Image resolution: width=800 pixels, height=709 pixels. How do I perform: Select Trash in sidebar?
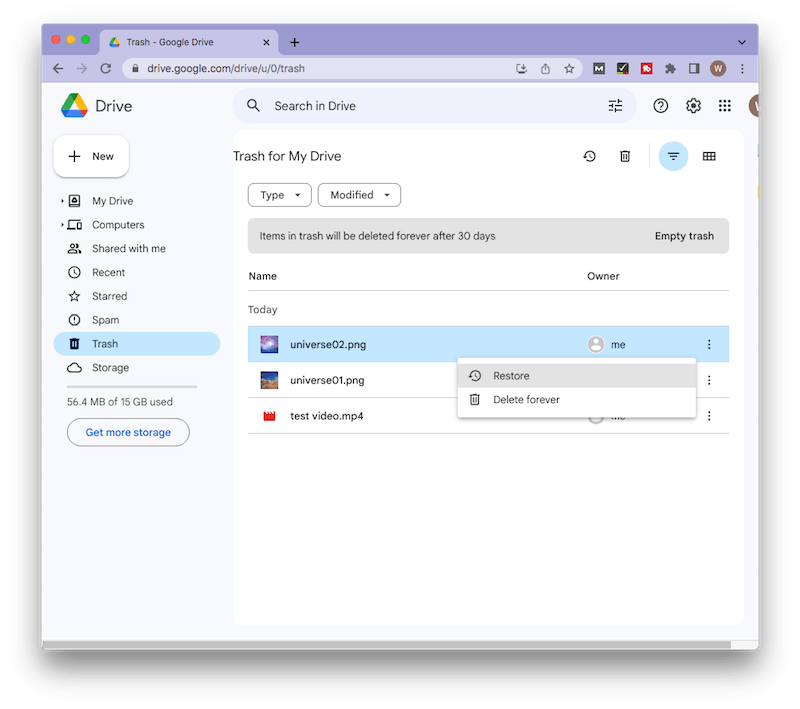137,344
